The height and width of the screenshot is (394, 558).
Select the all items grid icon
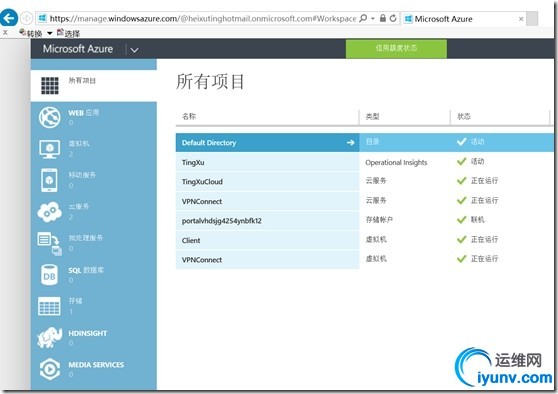click(x=50, y=85)
